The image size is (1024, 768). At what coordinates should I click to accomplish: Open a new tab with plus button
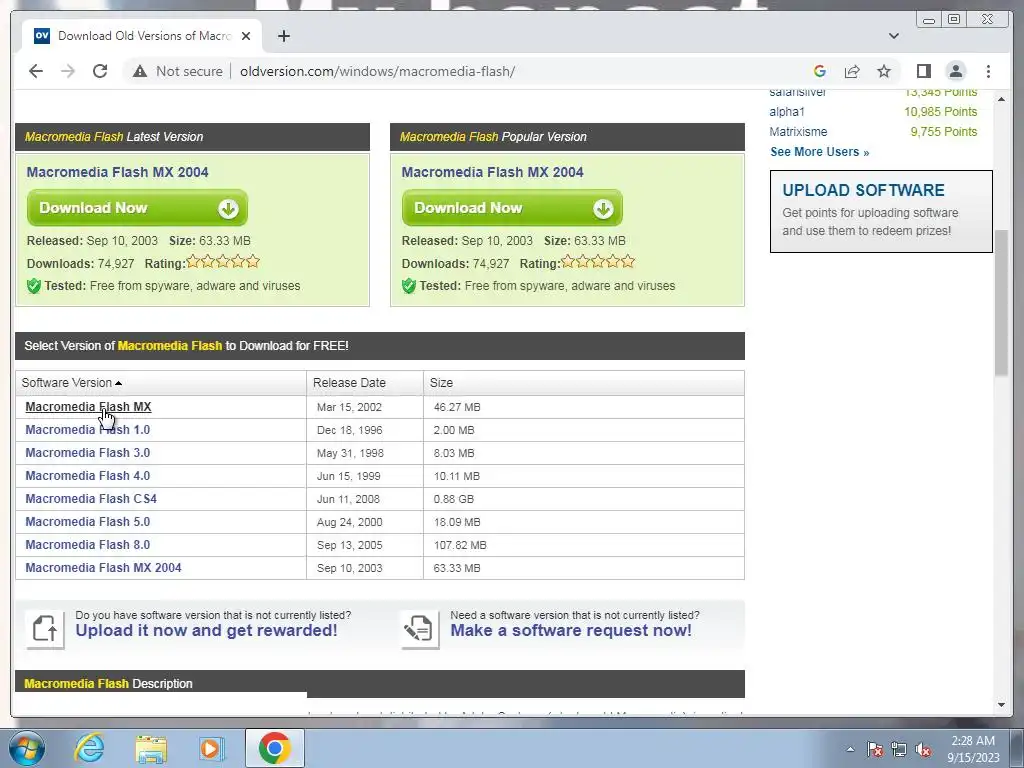[x=283, y=36]
